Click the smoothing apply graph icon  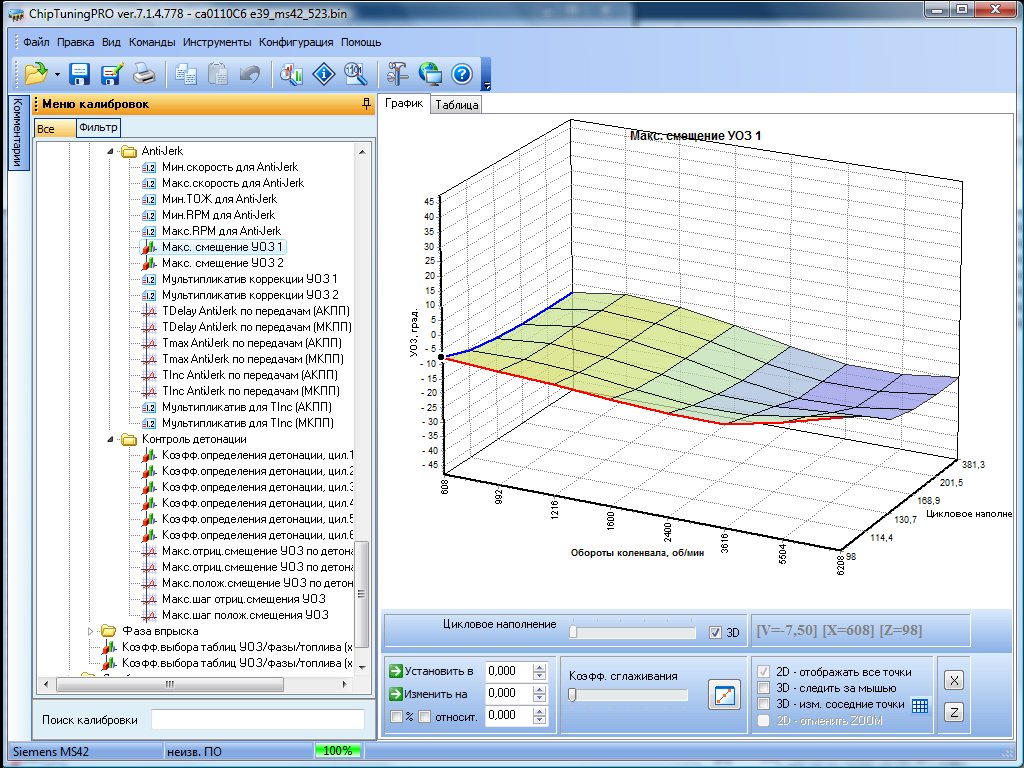click(x=723, y=694)
